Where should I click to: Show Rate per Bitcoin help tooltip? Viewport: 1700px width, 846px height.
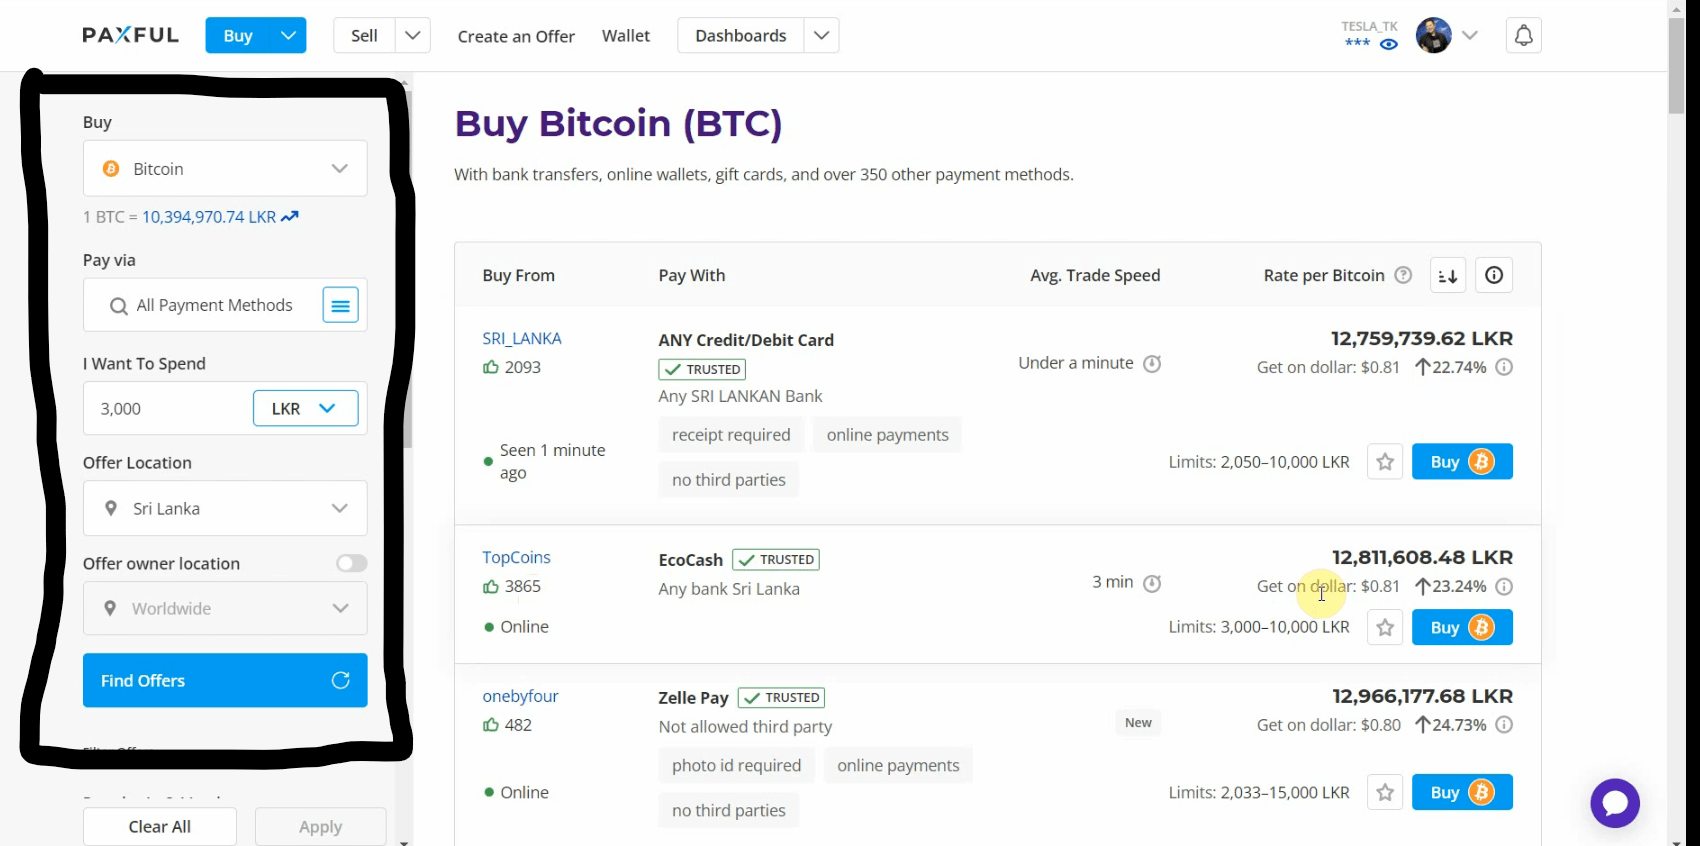[1403, 275]
